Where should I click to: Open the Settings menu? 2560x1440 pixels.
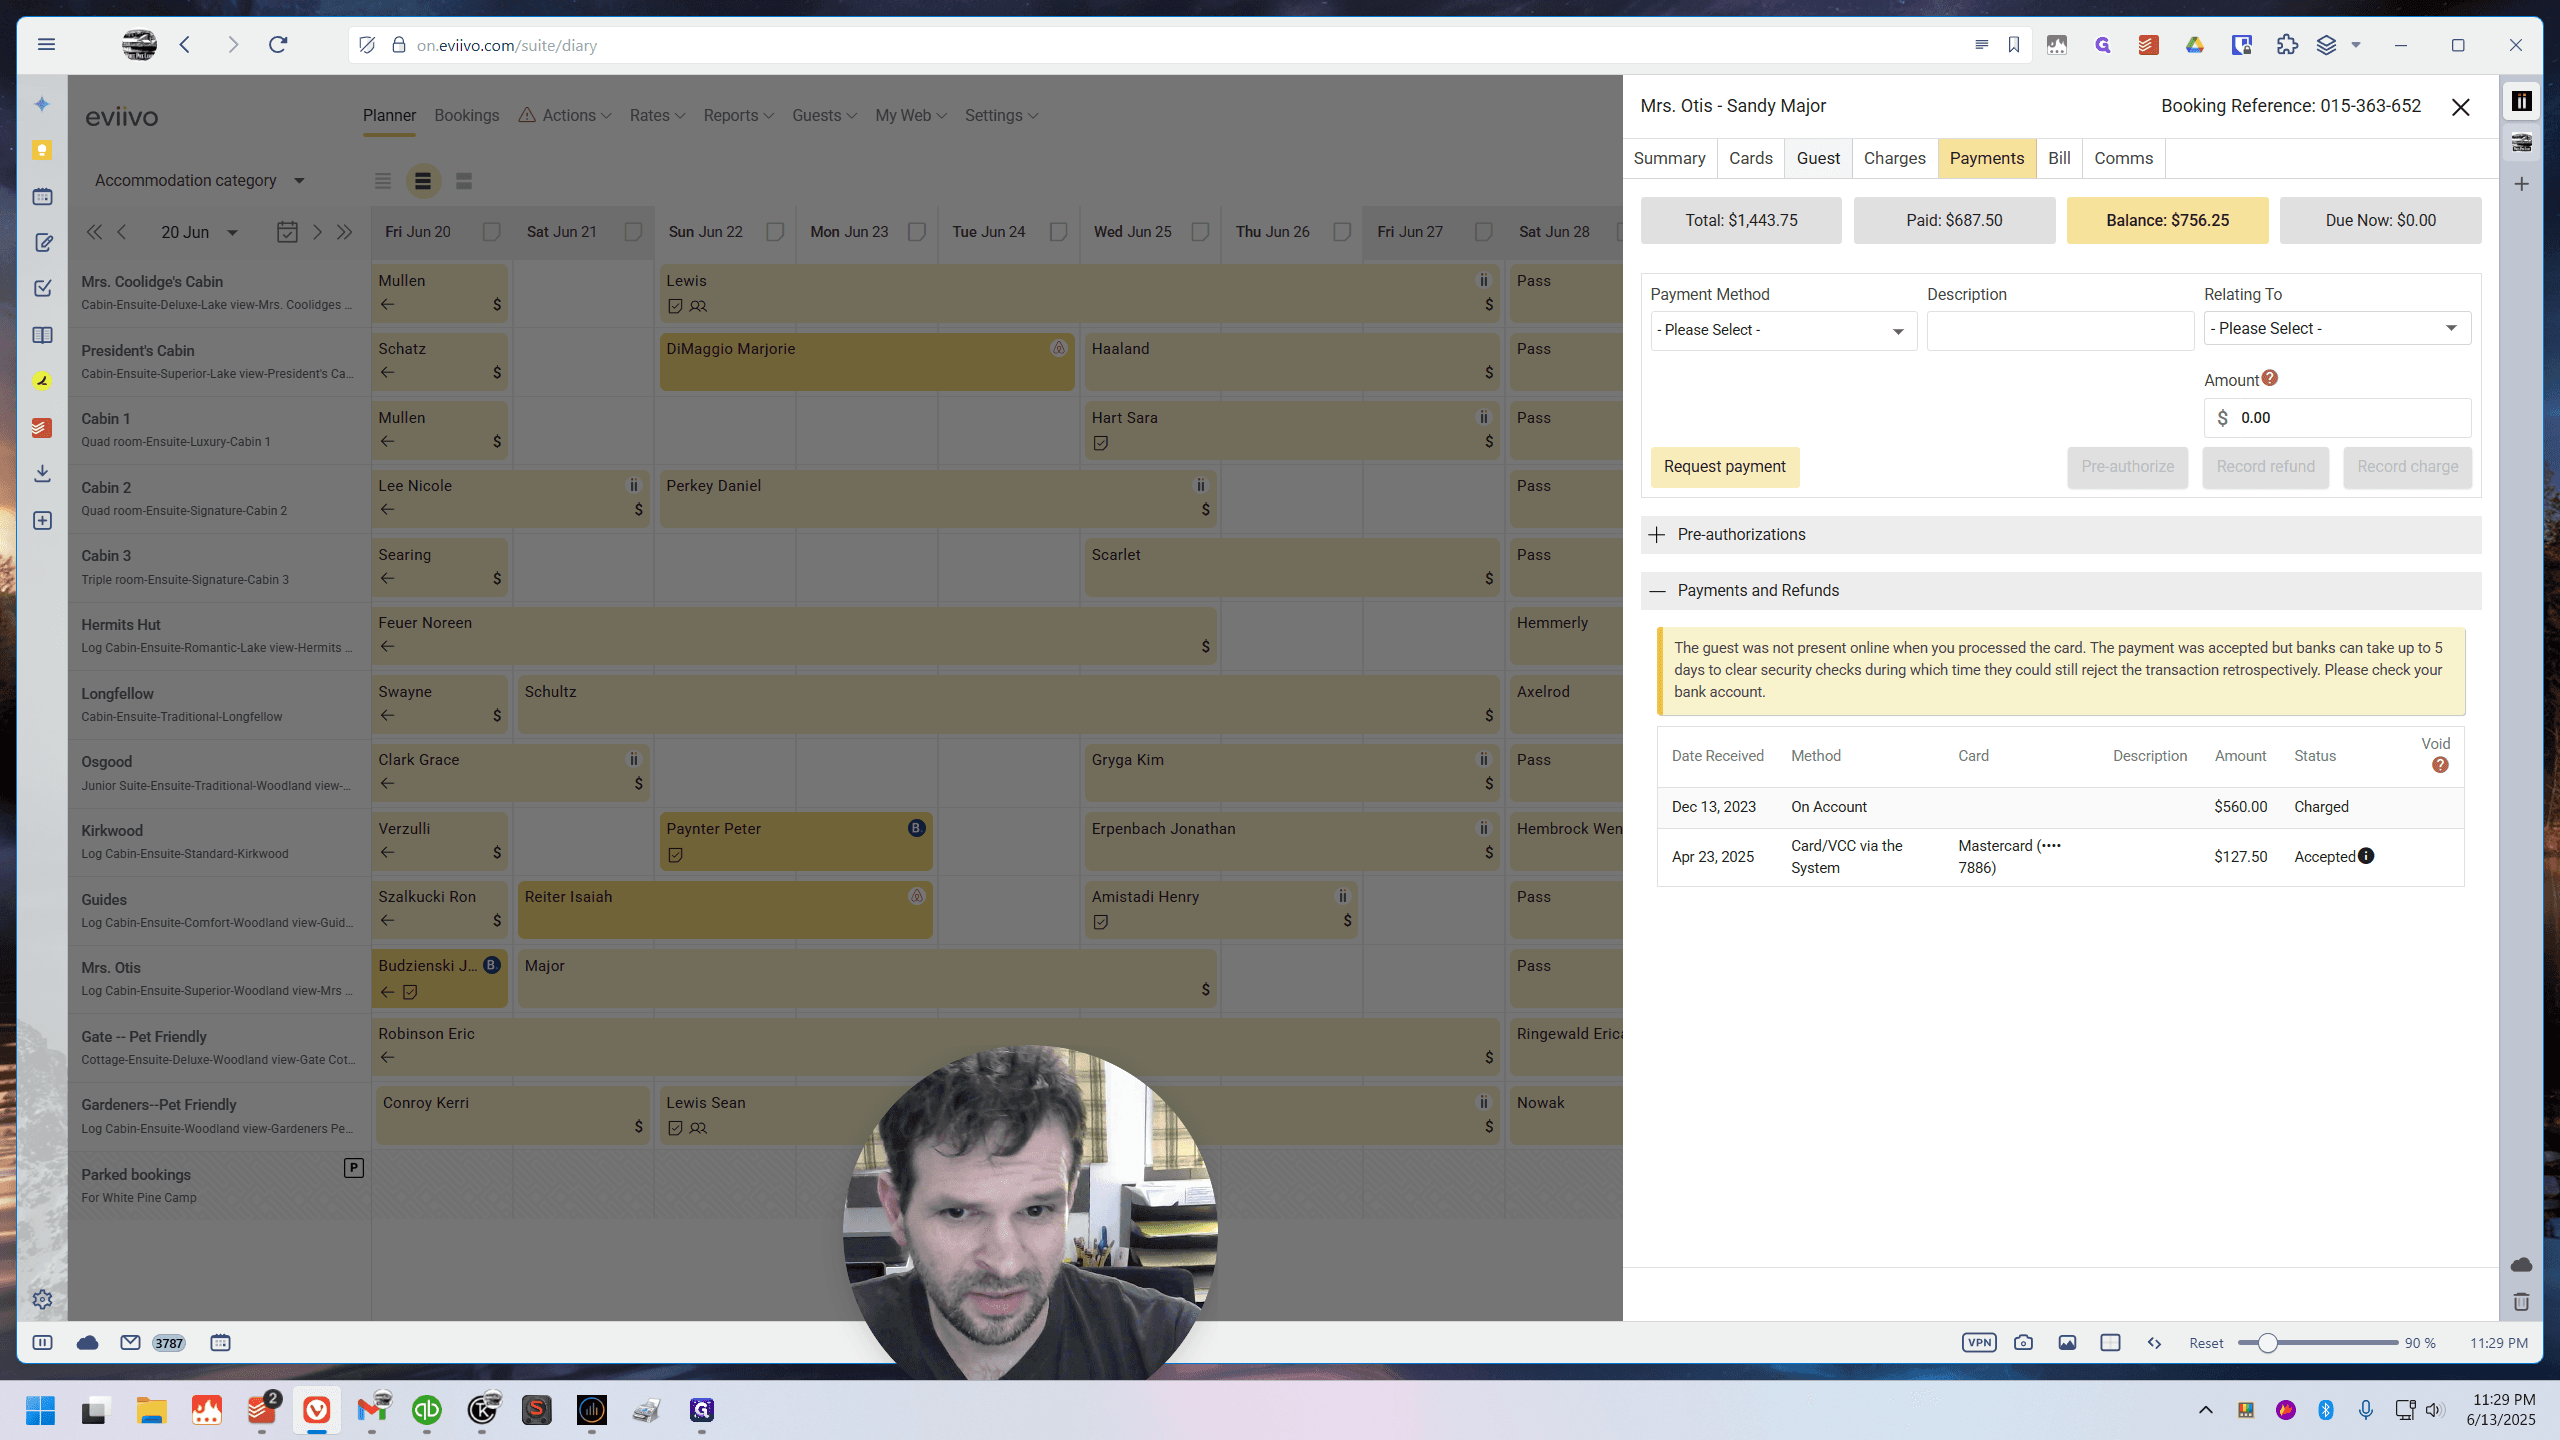(x=1001, y=116)
